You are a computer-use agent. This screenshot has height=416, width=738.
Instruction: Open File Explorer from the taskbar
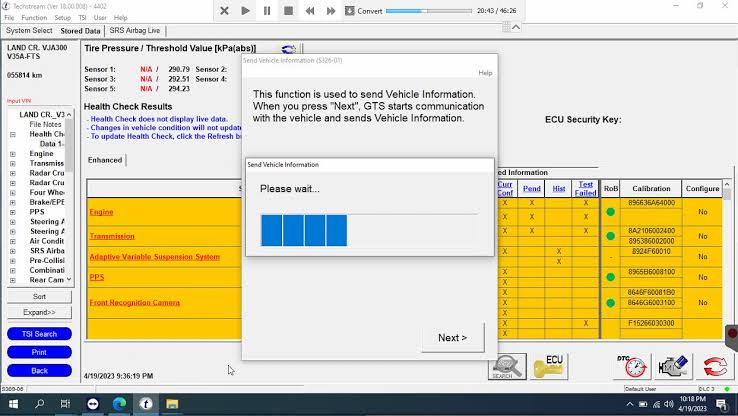tap(172, 404)
